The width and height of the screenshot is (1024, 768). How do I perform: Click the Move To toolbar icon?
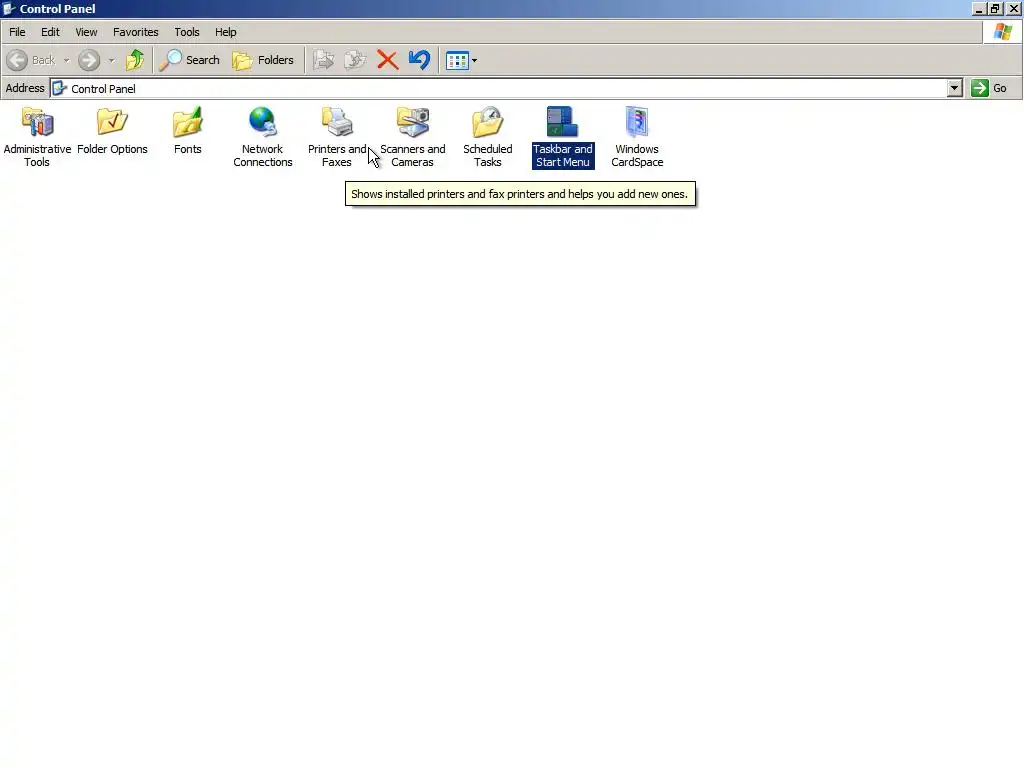pyautogui.click(x=323, y=60)
